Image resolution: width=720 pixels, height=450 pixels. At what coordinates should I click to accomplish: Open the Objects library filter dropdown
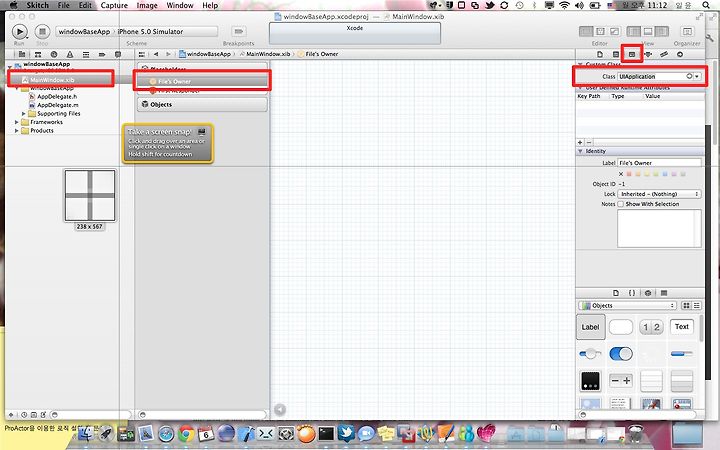627,305
